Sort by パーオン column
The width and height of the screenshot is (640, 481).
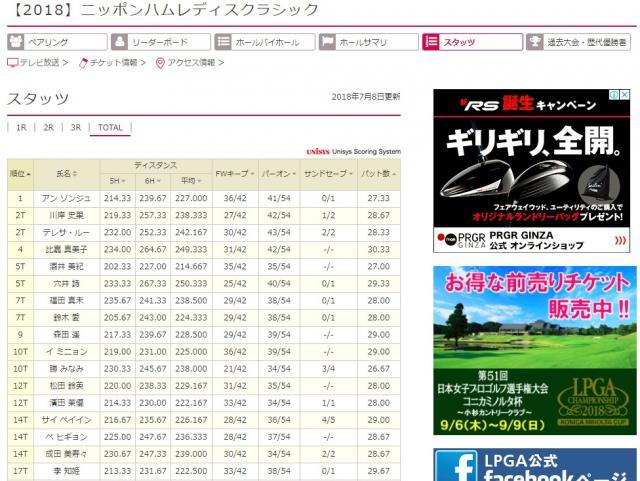coord(279,174)
